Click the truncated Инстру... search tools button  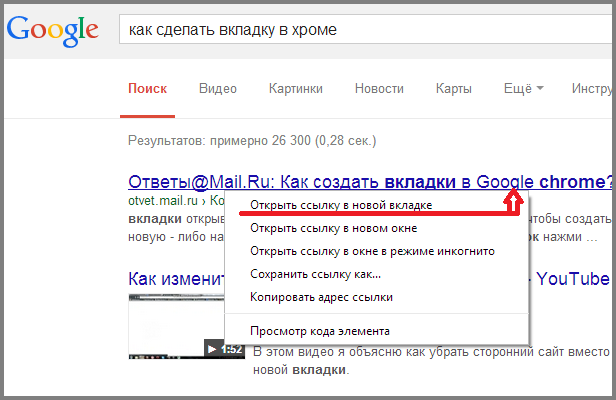coord(592,88)
